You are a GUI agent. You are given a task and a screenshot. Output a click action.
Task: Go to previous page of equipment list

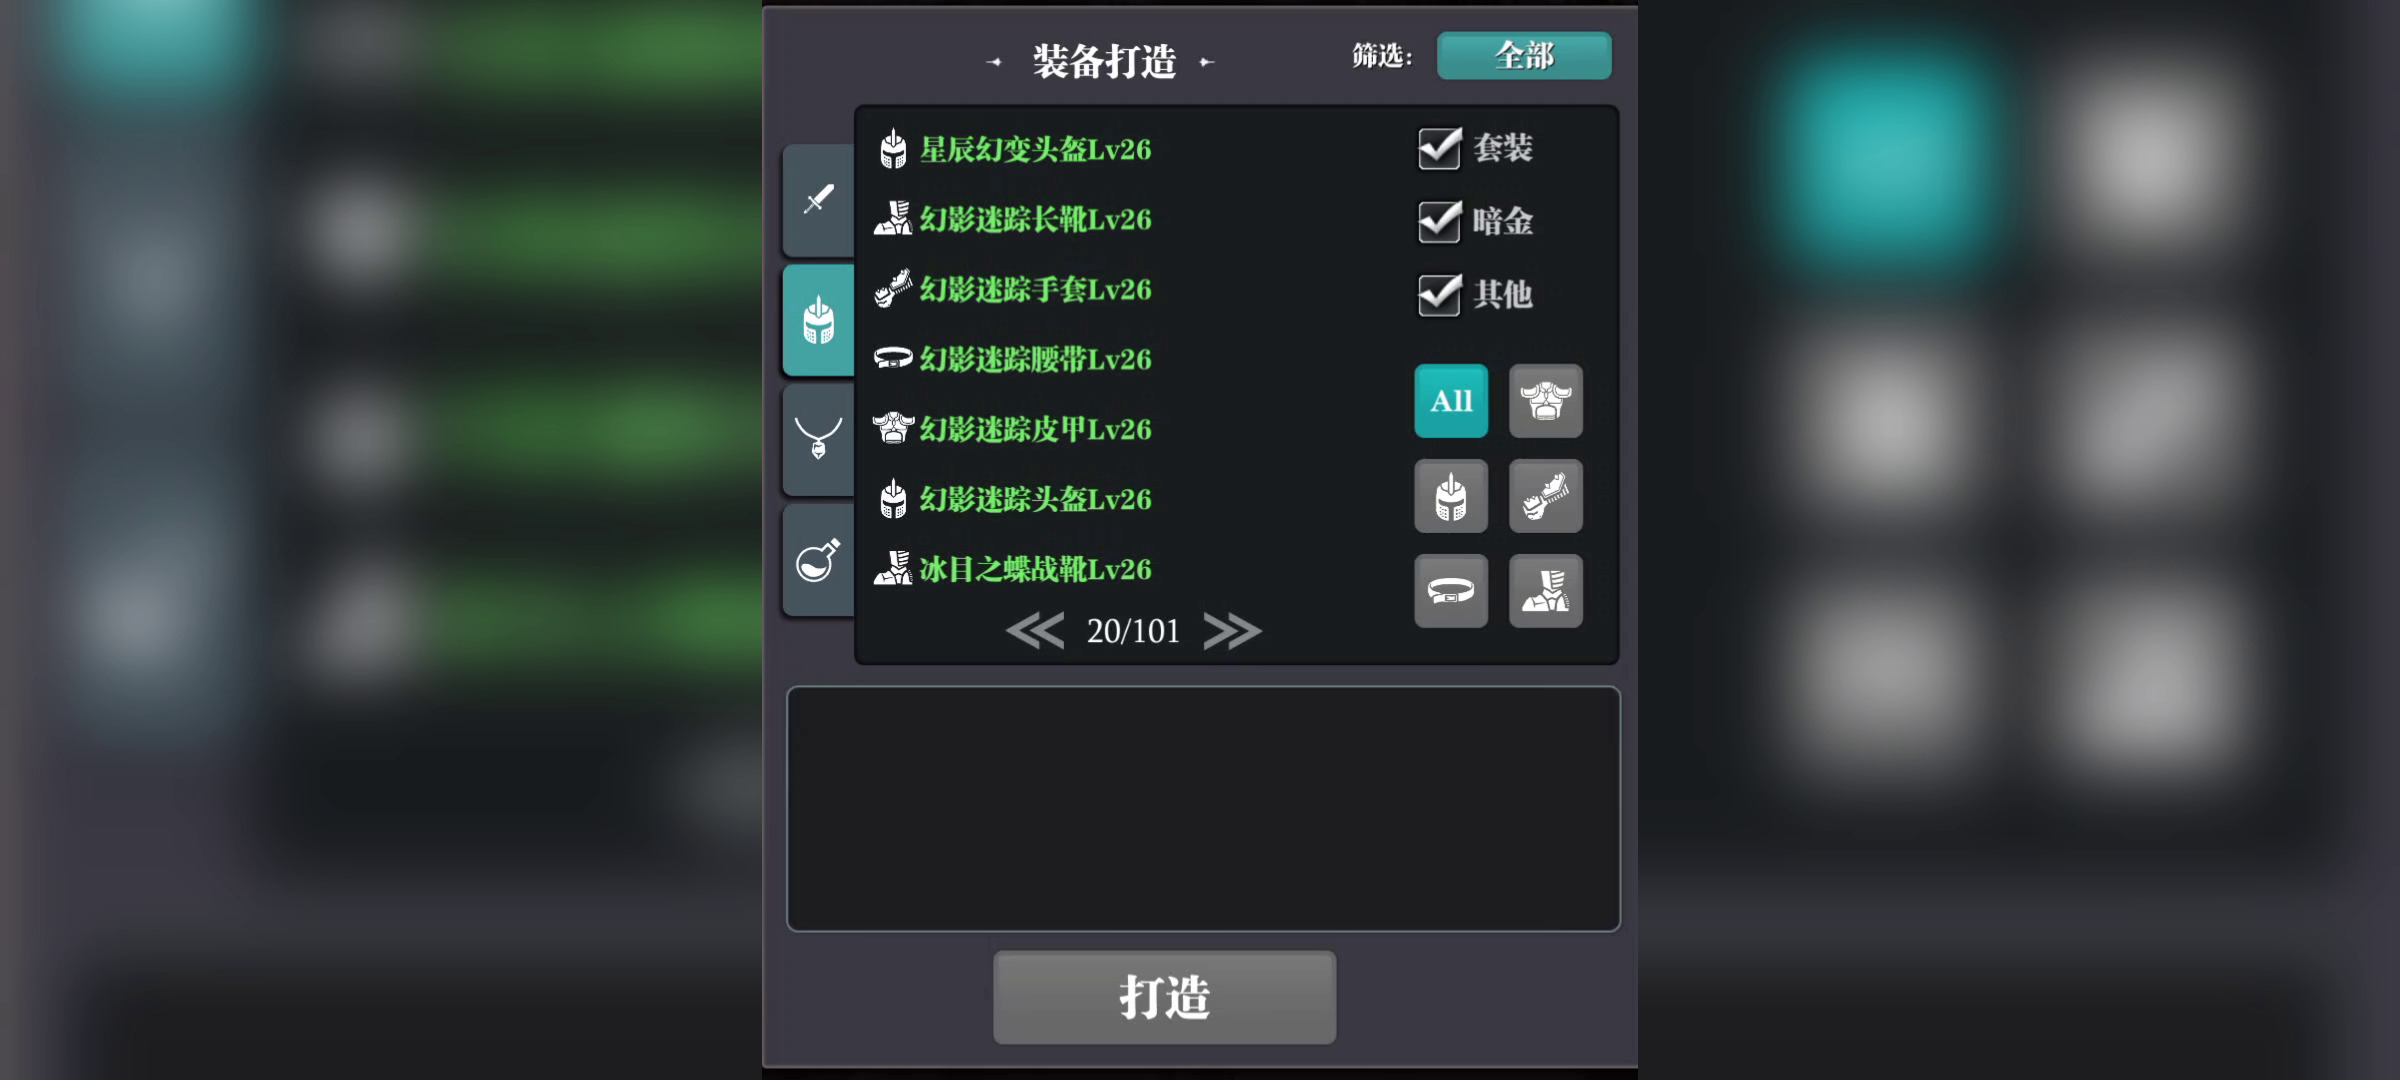point(1035,631)
